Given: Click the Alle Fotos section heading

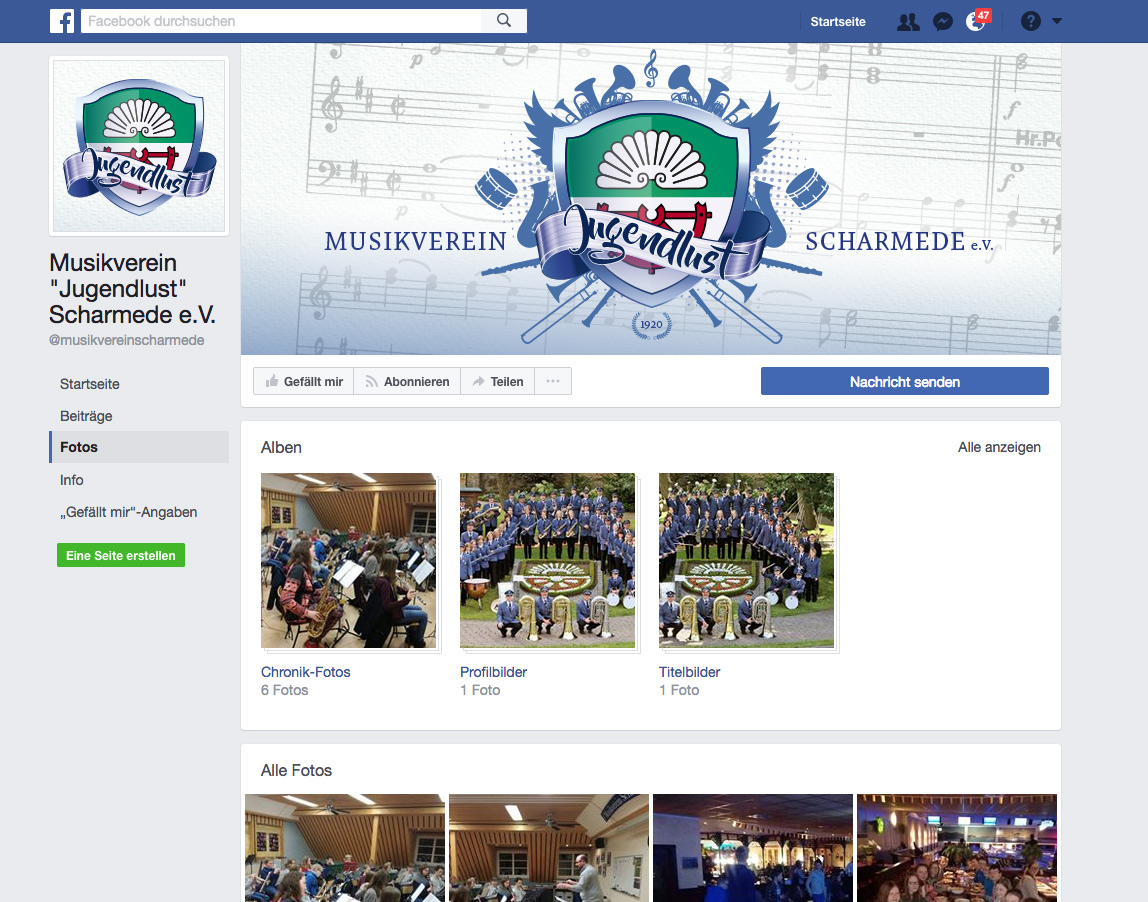Looking at the screenshot, I should (x=297, y=770).
